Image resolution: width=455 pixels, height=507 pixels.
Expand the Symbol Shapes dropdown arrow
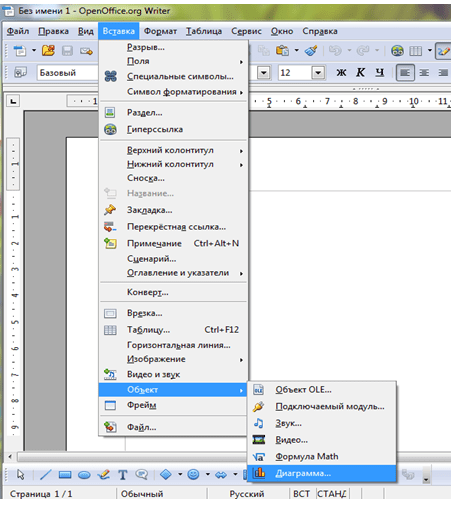[207, 475]
